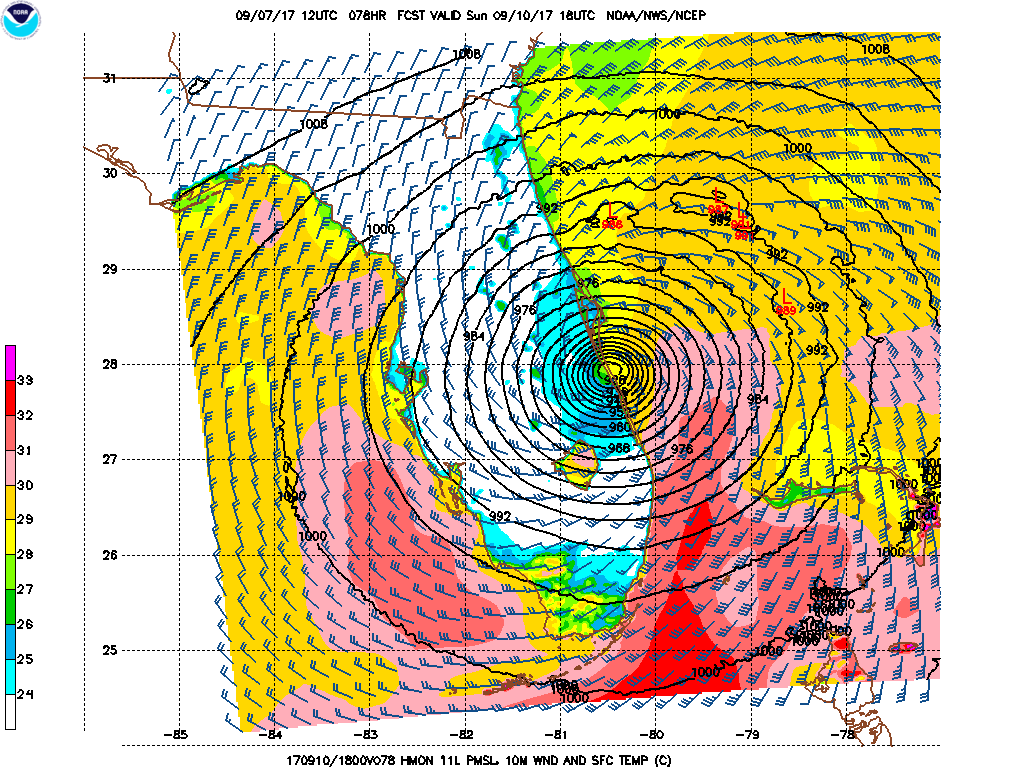Click the latitude axis label 30 on the map
Image resolution: width=1024 pixels, height=768 pixels.
pos(109,174)
